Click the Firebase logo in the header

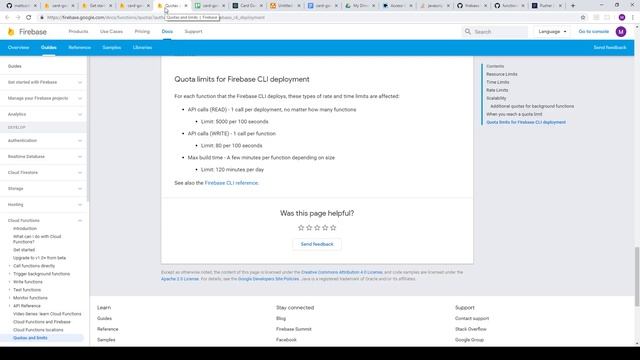[x=27, y=31]
